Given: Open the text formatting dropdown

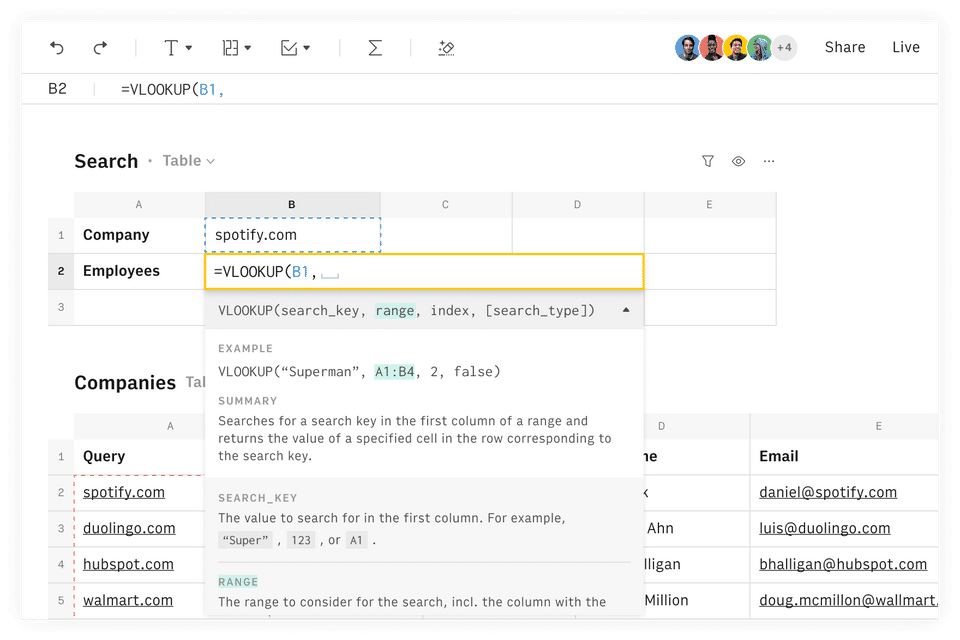Looking at the screenshot, I should [177, 48].
